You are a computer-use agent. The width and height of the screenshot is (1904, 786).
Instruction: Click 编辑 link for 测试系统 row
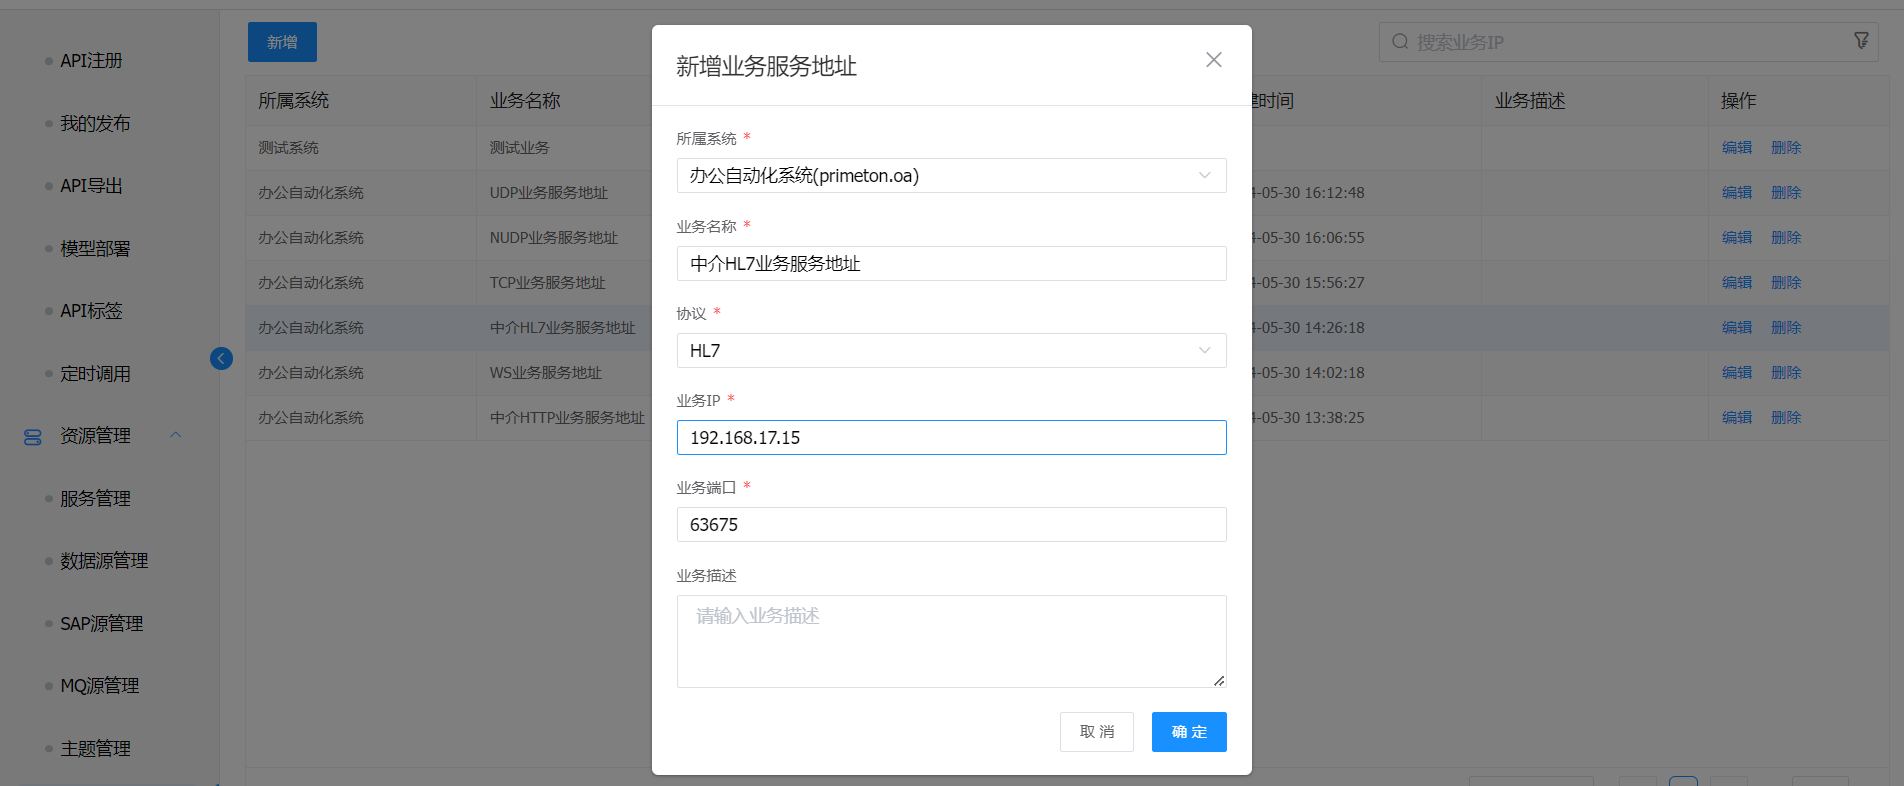point(1736,148)
